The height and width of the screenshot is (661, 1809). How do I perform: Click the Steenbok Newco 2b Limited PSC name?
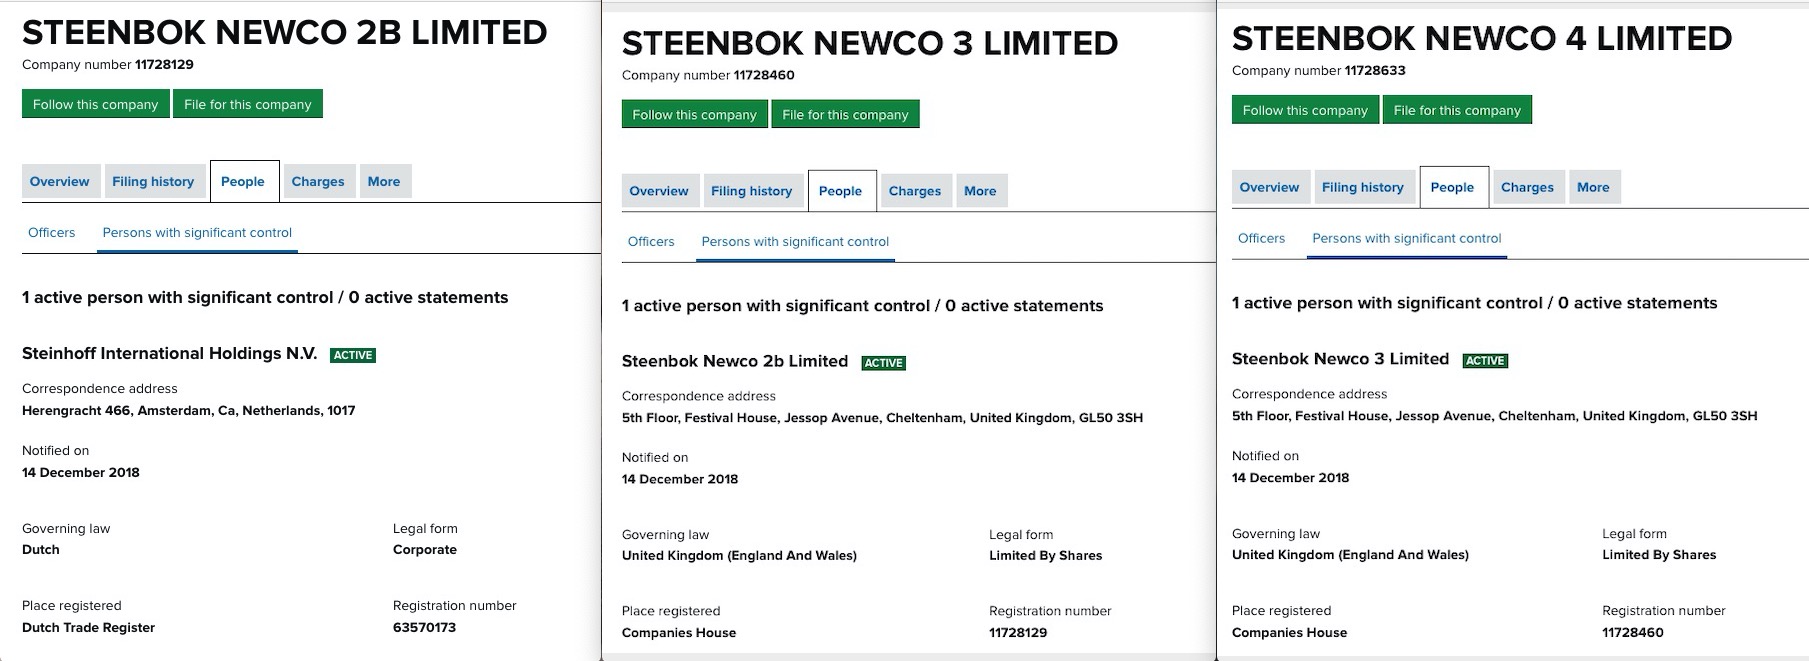pyautogui.click(x=734, y=361)
